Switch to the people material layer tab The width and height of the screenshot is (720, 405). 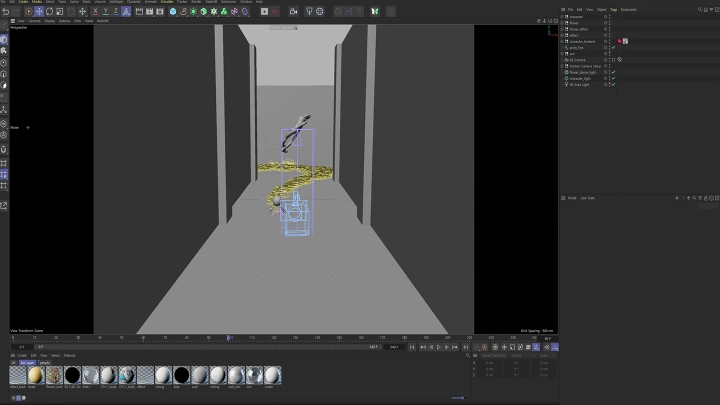[x=45, y=363]
